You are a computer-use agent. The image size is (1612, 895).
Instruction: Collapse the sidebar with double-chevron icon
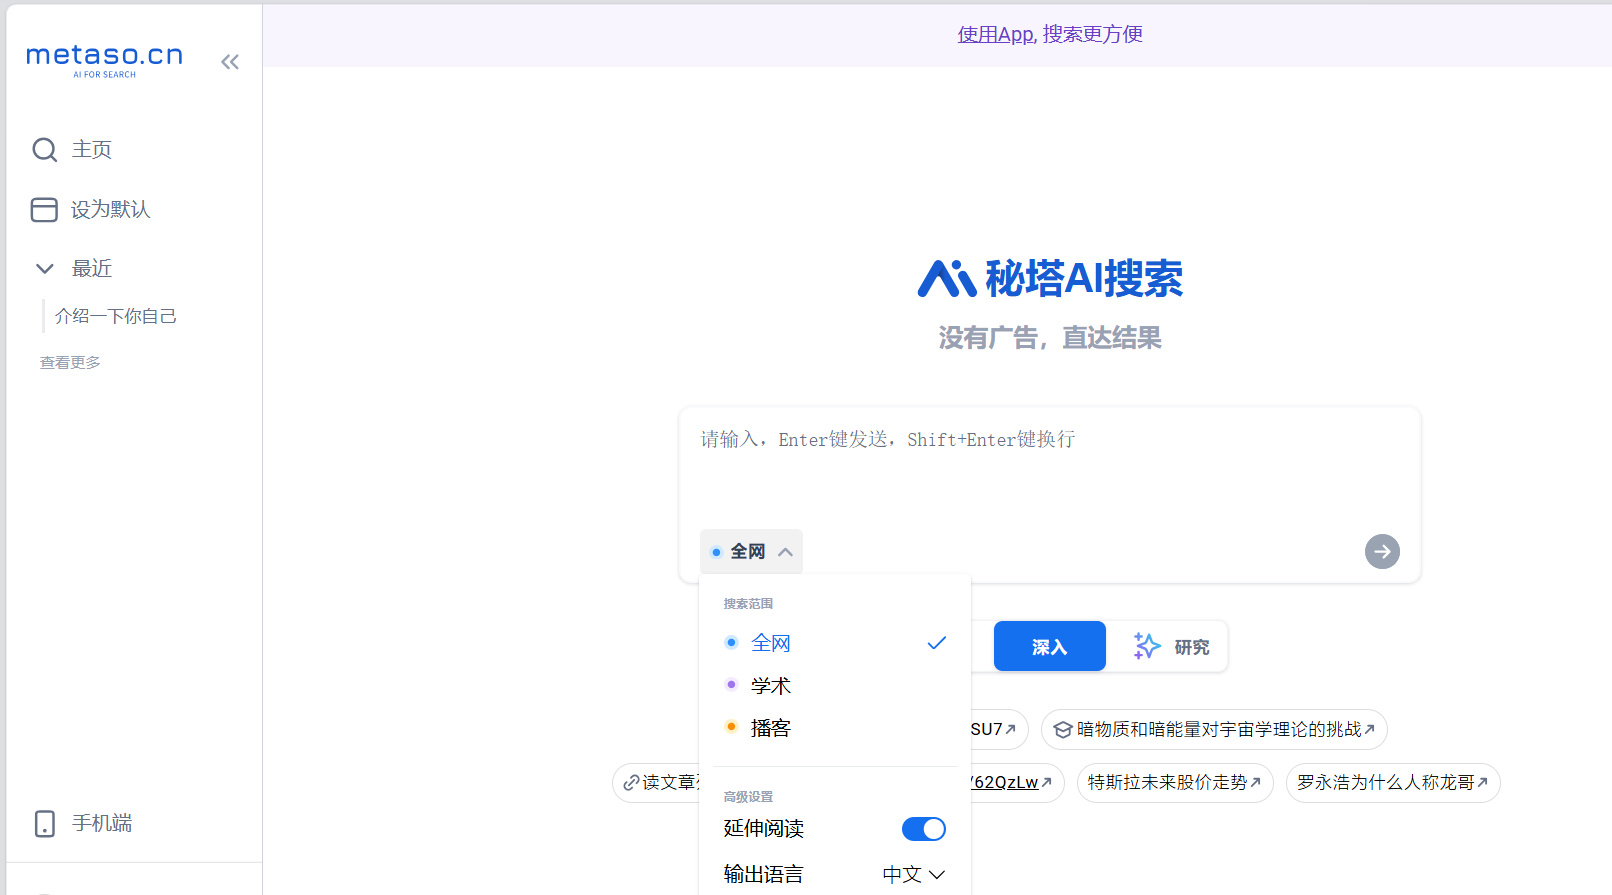(x=230, y=62)
